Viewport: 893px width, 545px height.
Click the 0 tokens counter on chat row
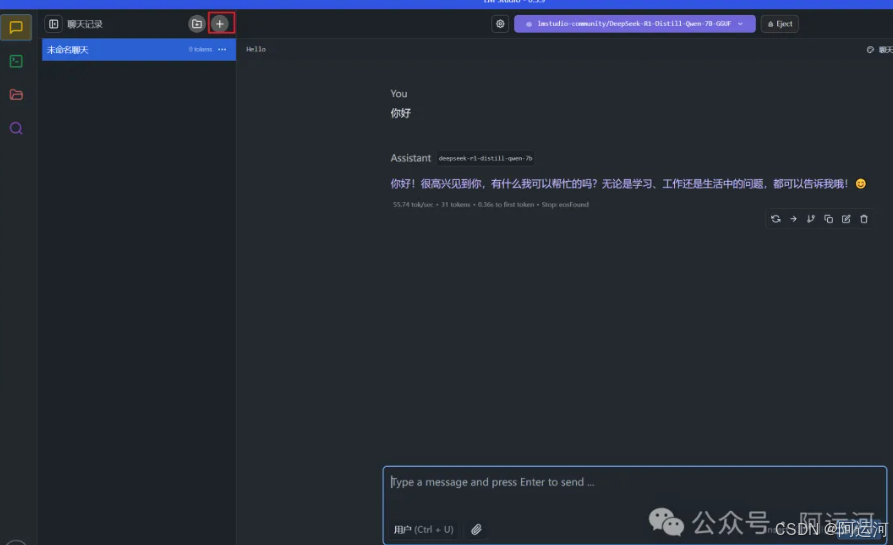pyautogui.click(x=200, y=50)
